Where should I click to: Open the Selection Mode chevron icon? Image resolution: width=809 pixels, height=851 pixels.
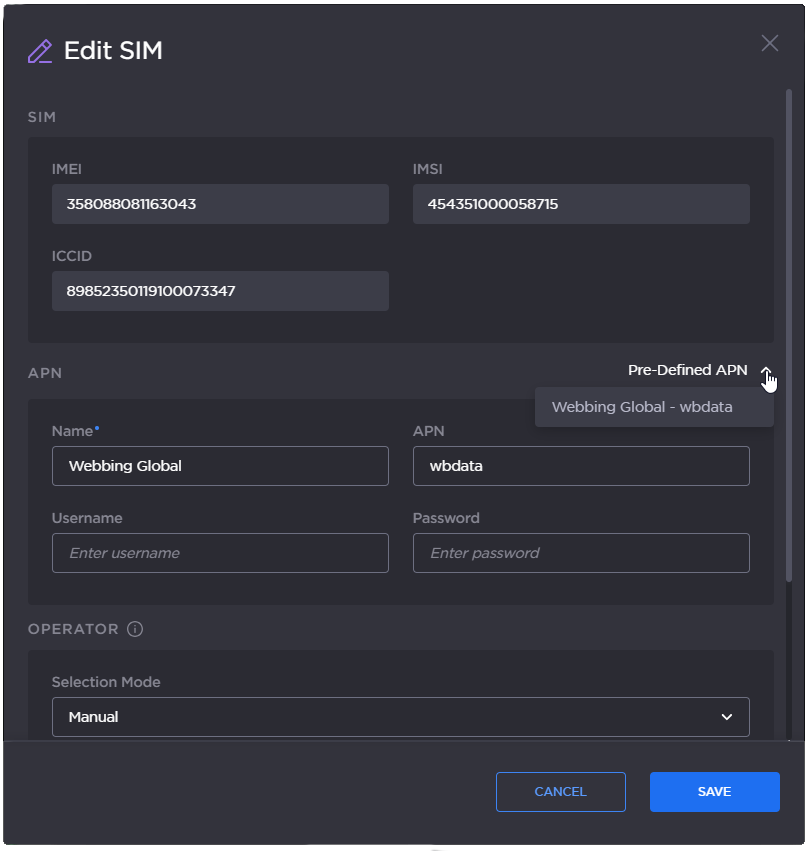click(727, 717)
